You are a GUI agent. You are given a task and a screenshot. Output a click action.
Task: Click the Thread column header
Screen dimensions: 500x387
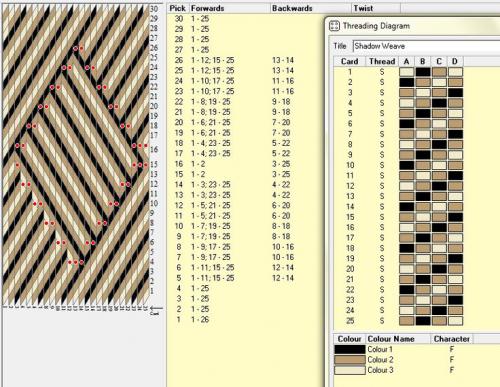382,61
